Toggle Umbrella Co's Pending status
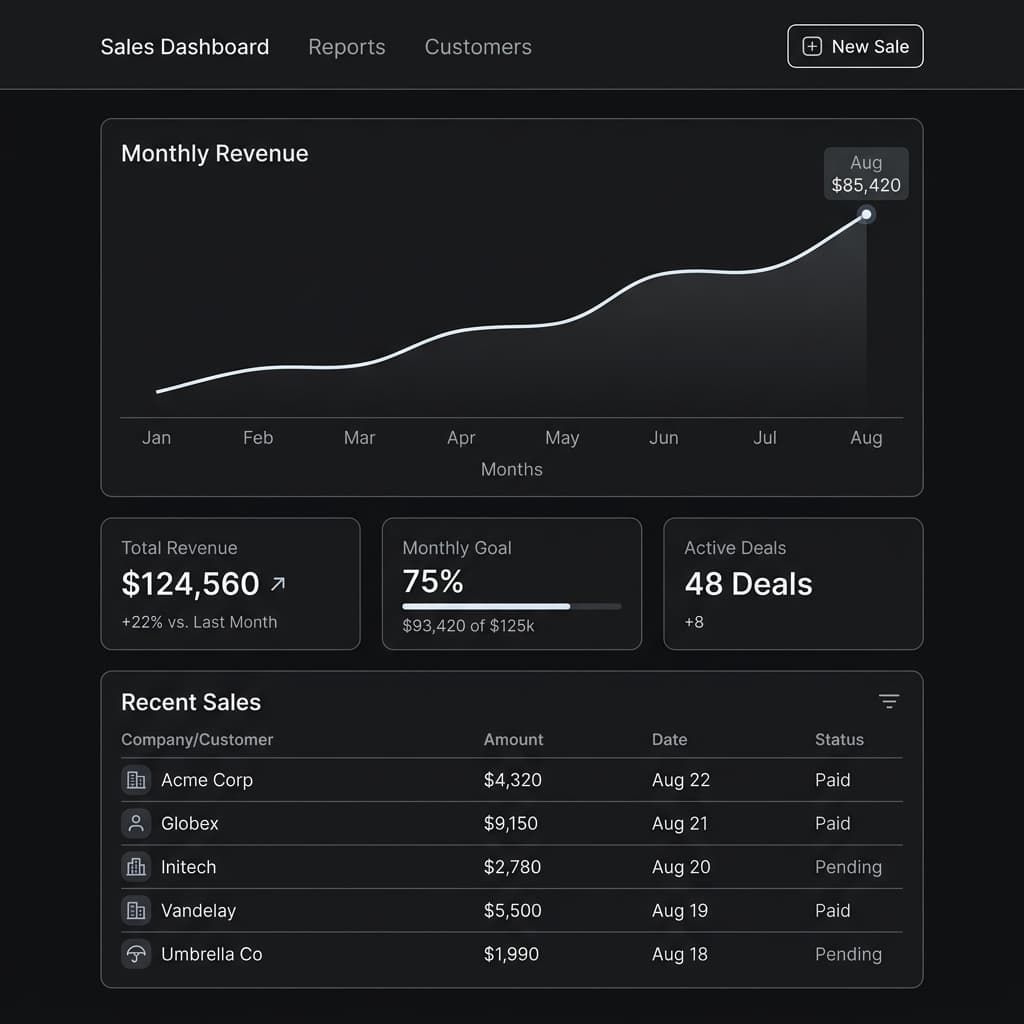 click(x=848, y=955)
